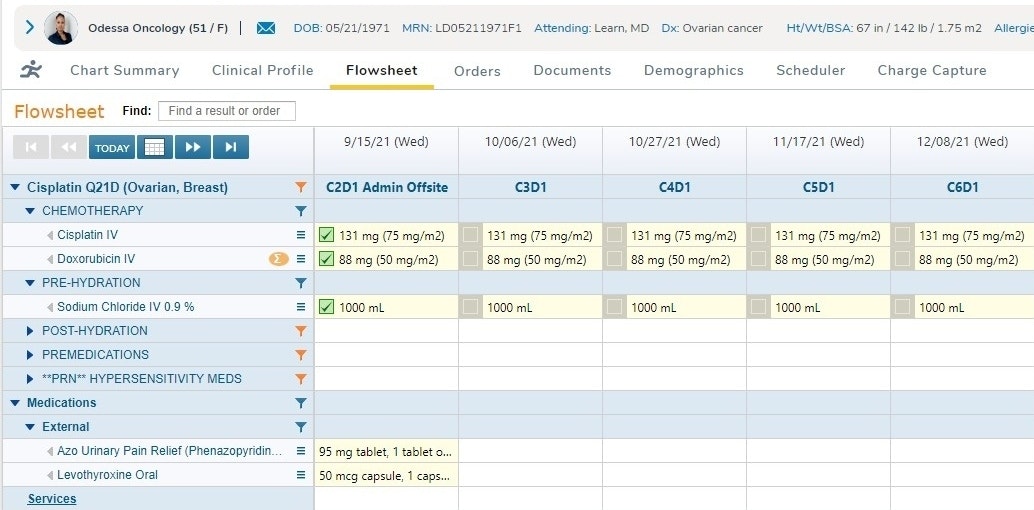
Task: Jump to first date with skip-back button
Action: point(30,148)
